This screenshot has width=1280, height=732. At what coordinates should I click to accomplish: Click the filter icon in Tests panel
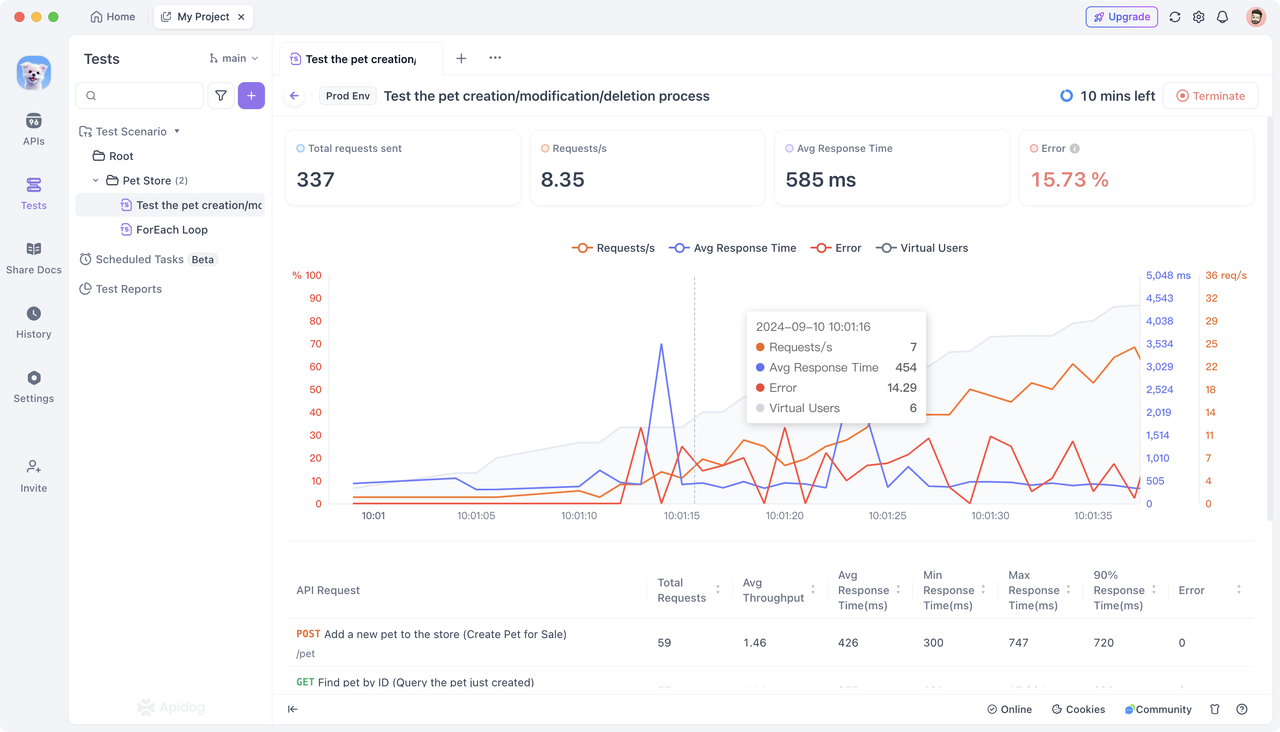(221, 96)
